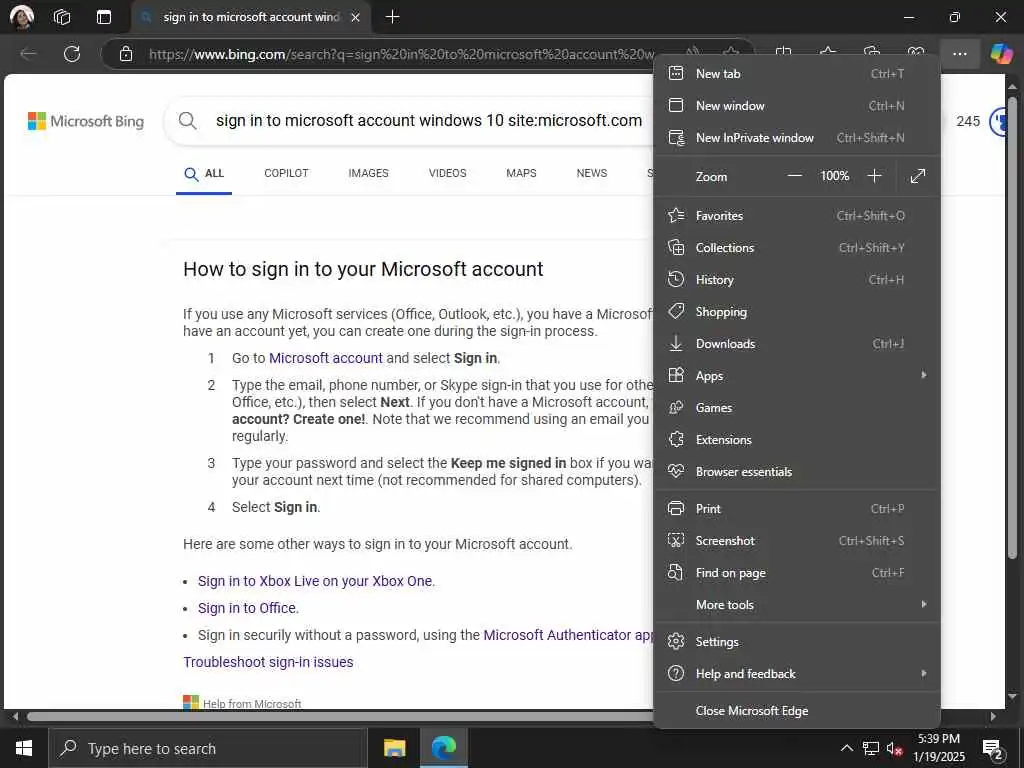Refresh the page

pos(72,54)
